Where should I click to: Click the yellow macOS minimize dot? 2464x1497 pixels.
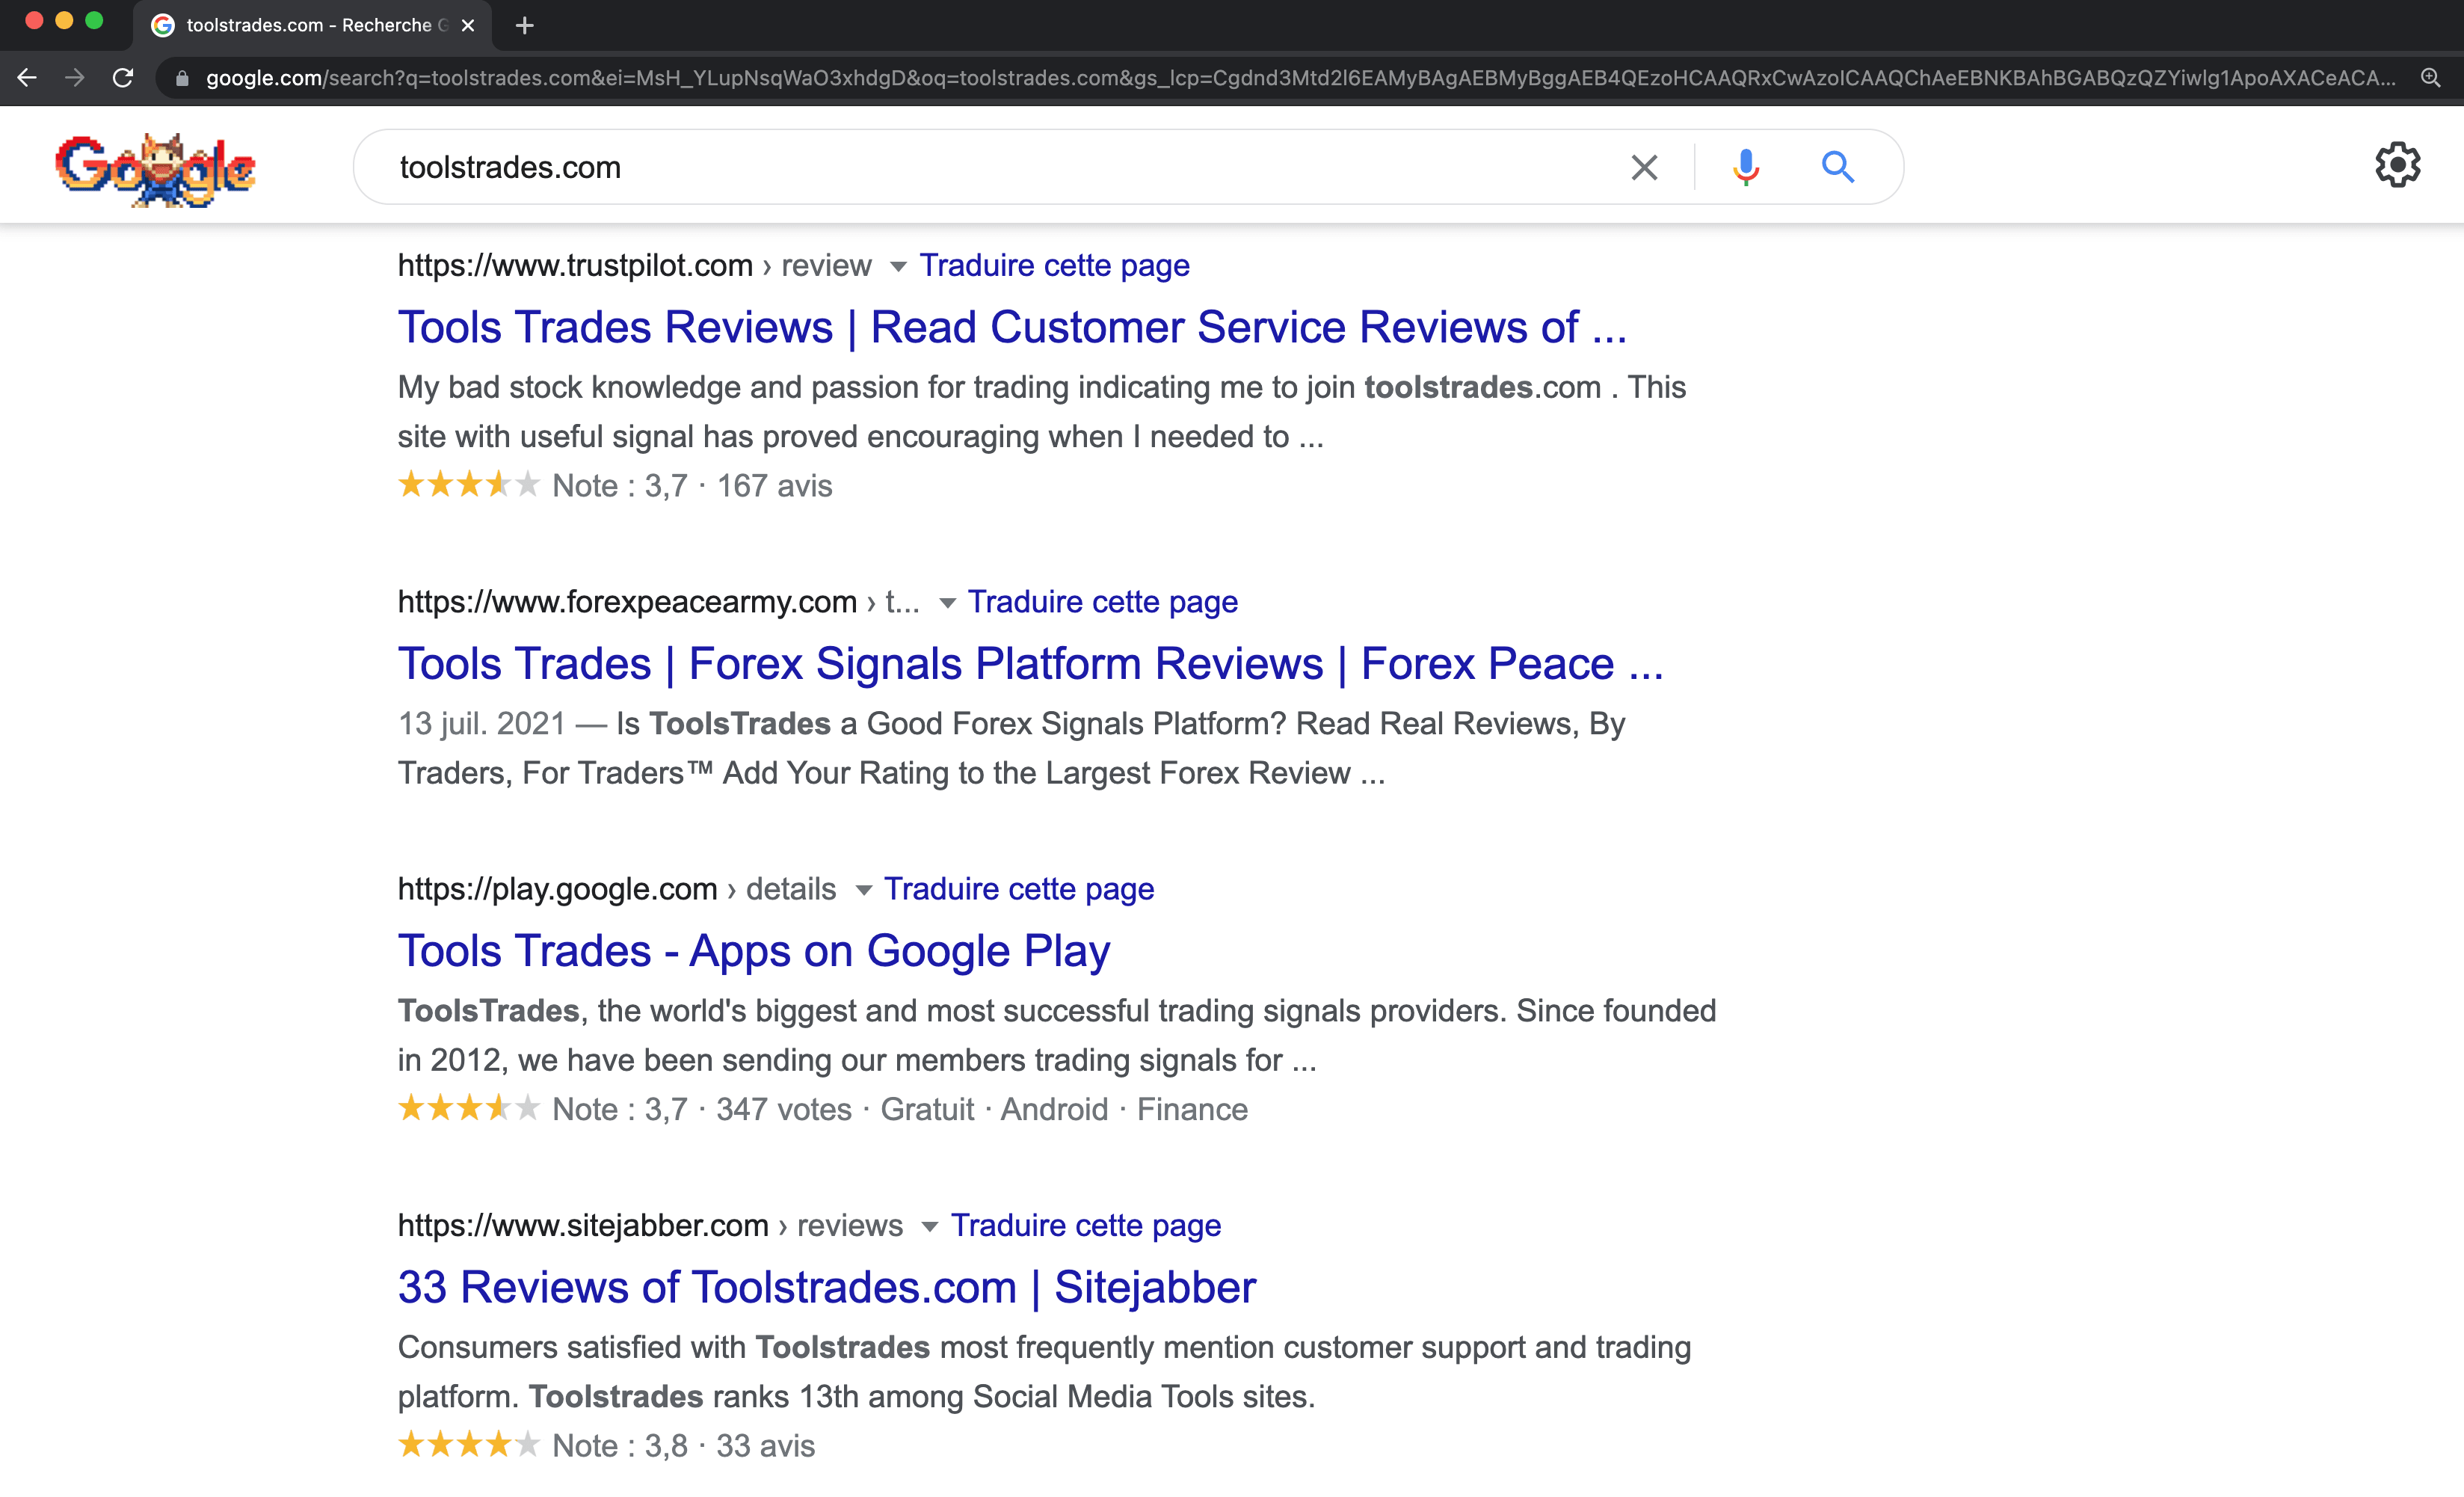(64, 21)
